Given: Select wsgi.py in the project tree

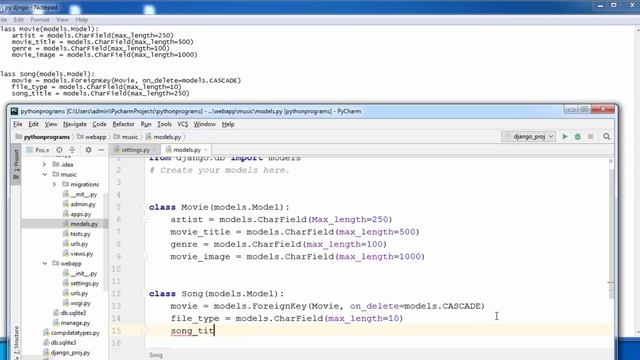Looking at the screenshot, I should point(76,303).
